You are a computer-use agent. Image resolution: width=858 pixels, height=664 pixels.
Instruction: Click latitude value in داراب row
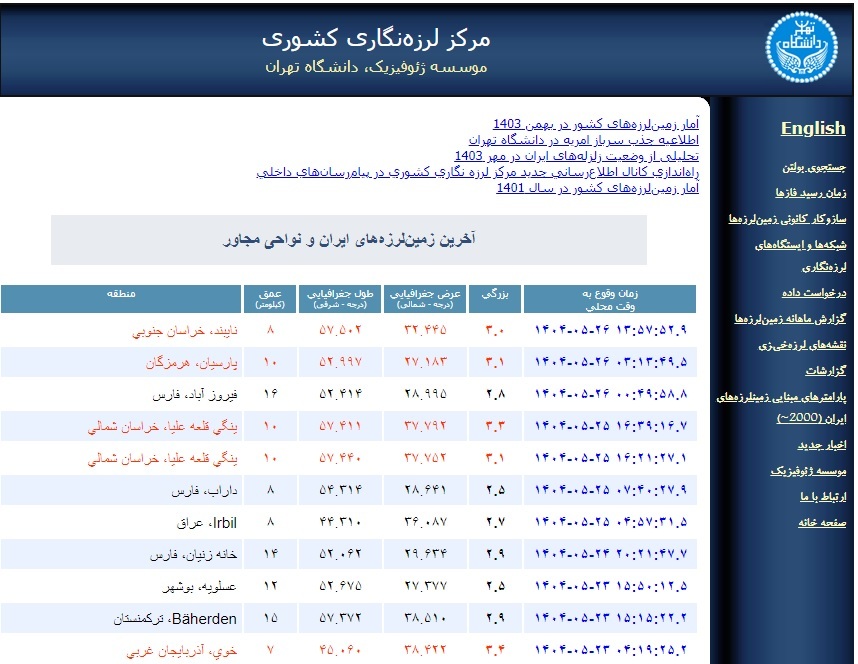point(425,490)
